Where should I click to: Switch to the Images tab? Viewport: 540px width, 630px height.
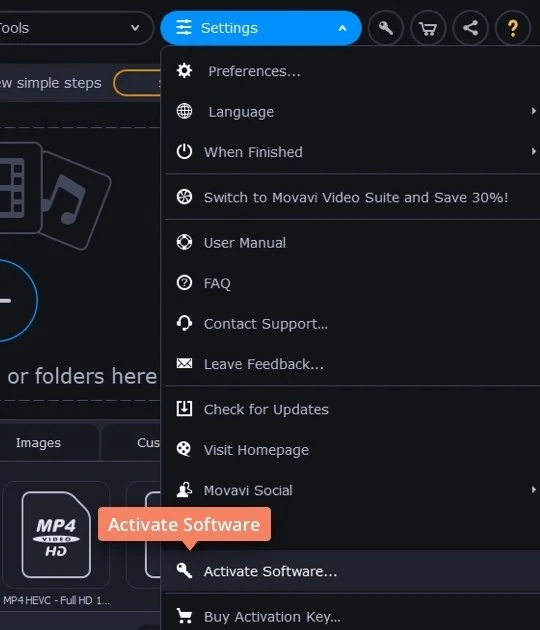pos(38,442)
